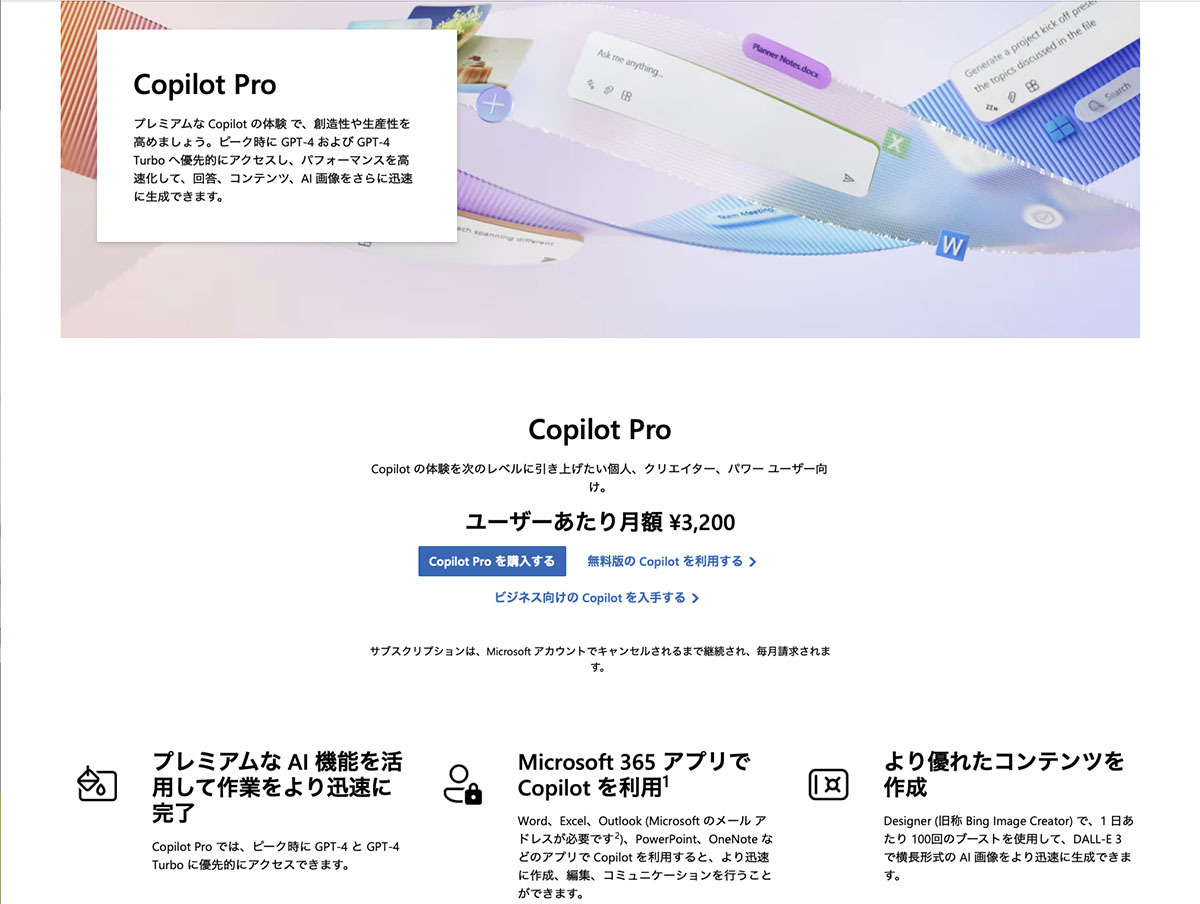Click the Copilot Pro を購入する button
Screen dimensions: 1200x904
pos(492,561)
